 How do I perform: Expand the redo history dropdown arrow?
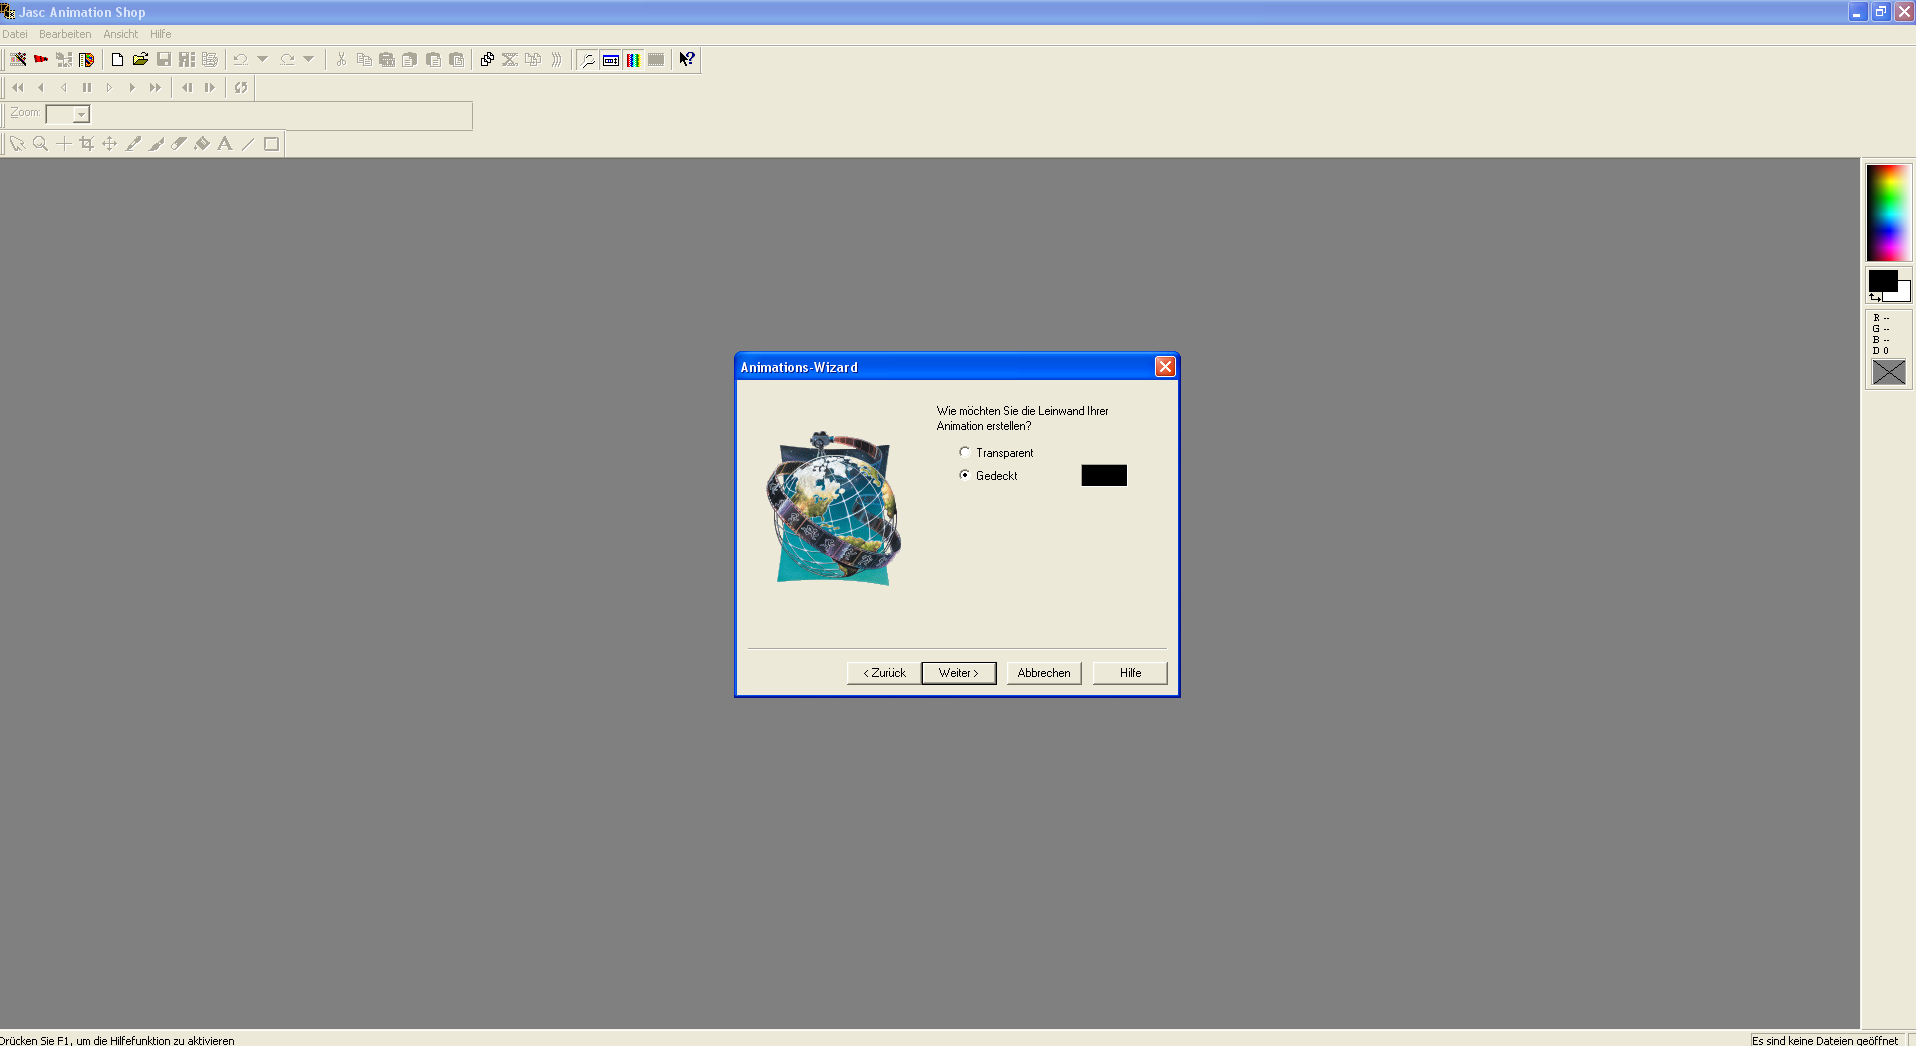coord(309,60)
